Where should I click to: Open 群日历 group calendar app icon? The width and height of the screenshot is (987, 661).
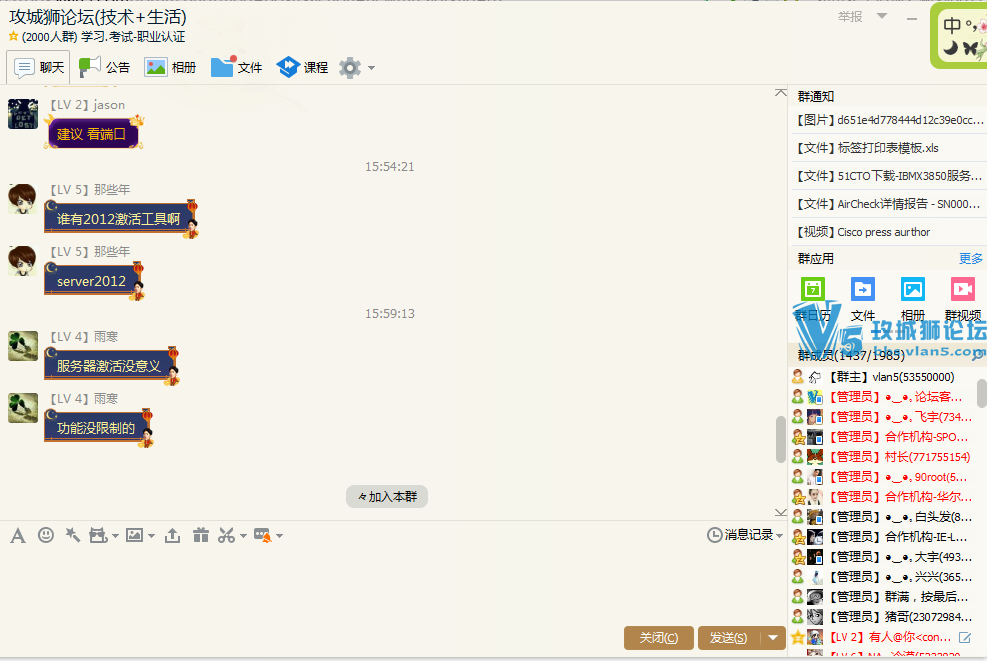[x=812, y=297]
